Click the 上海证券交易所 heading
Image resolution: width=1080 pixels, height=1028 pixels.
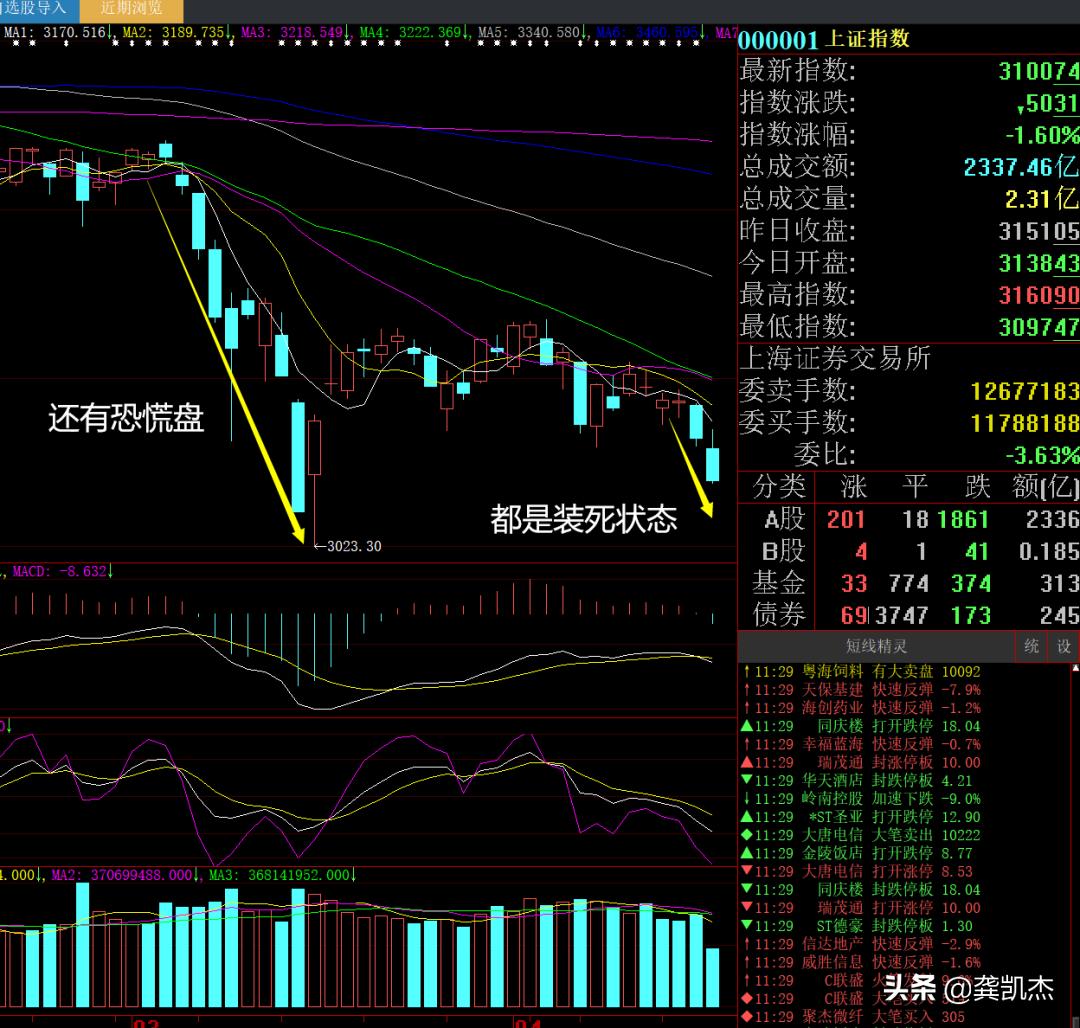point(835,358)
